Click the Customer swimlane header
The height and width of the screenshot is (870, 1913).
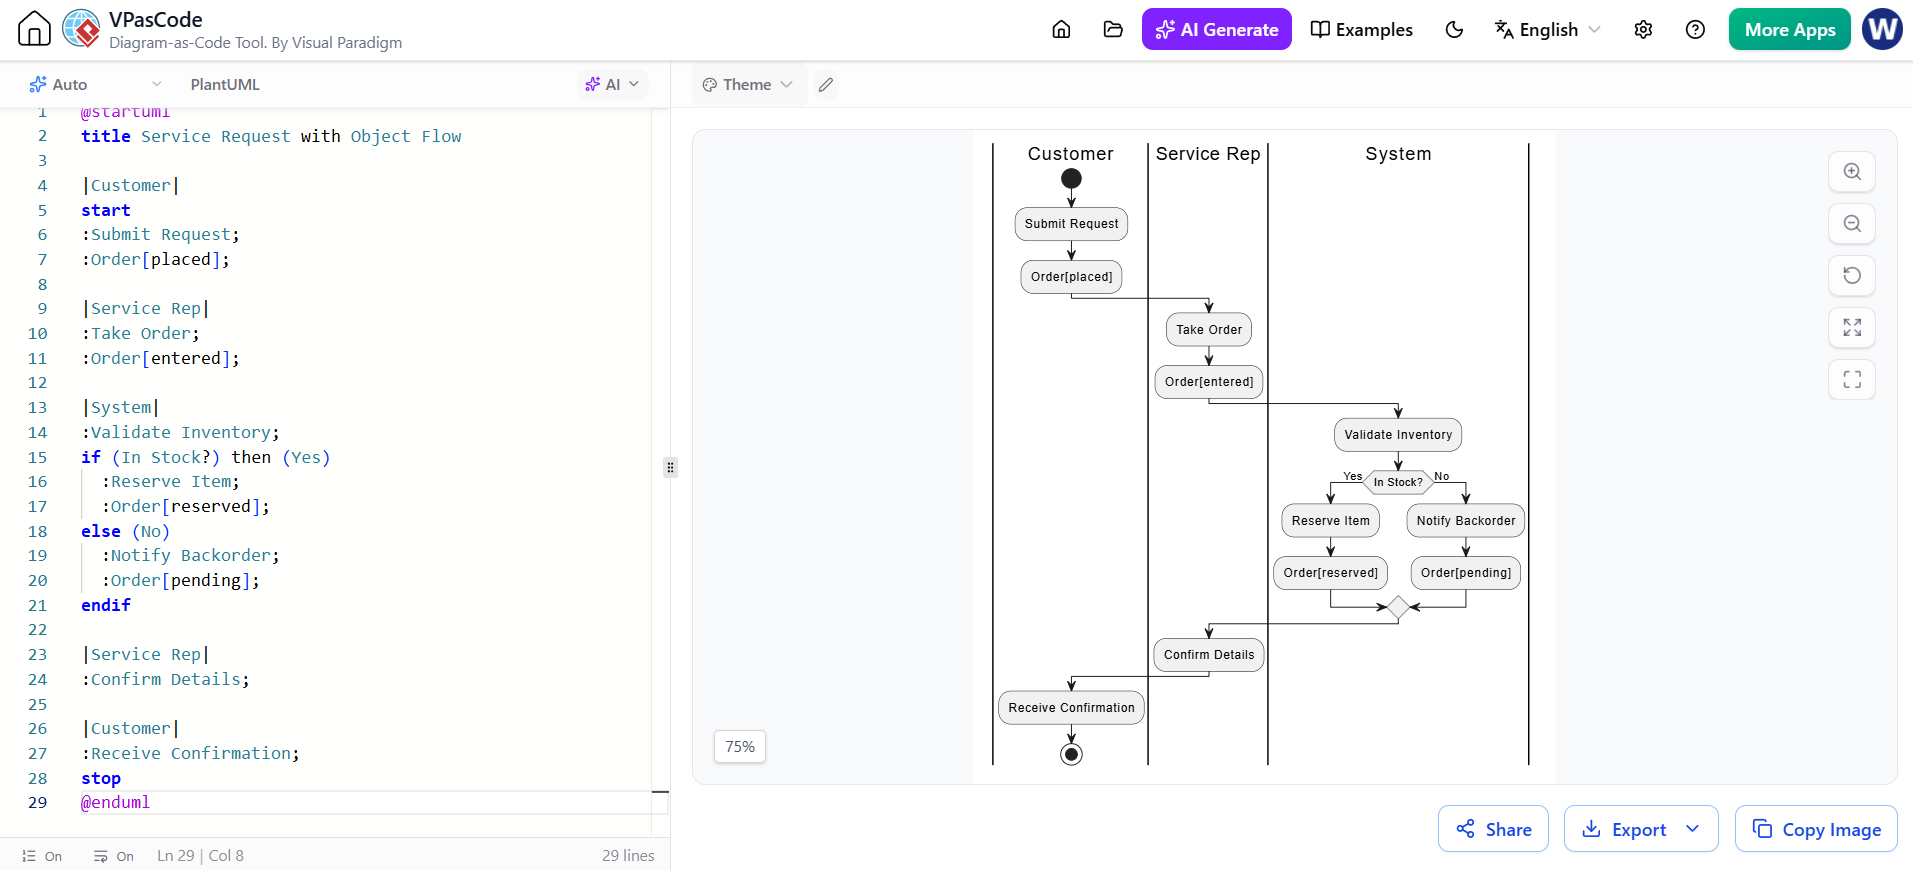click(x=1070, y=153)
